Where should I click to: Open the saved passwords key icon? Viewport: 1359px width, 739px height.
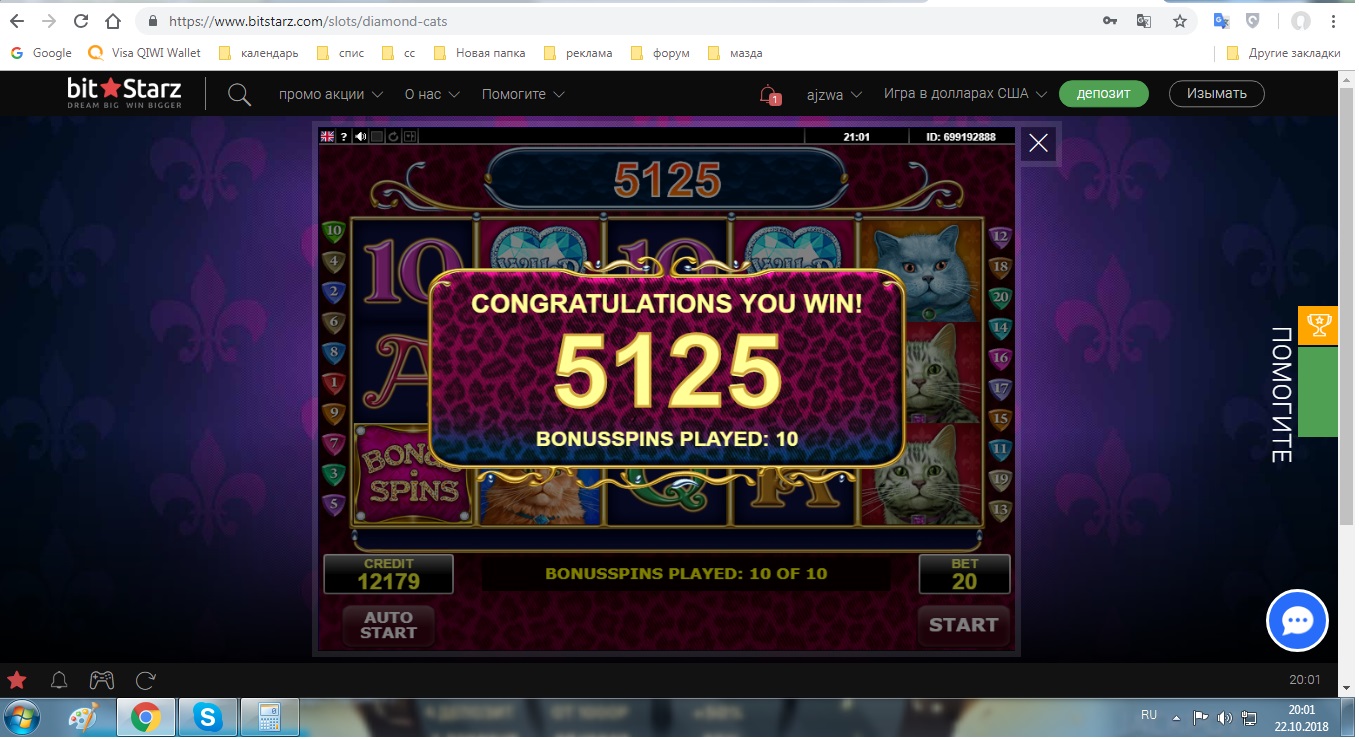1109,20
